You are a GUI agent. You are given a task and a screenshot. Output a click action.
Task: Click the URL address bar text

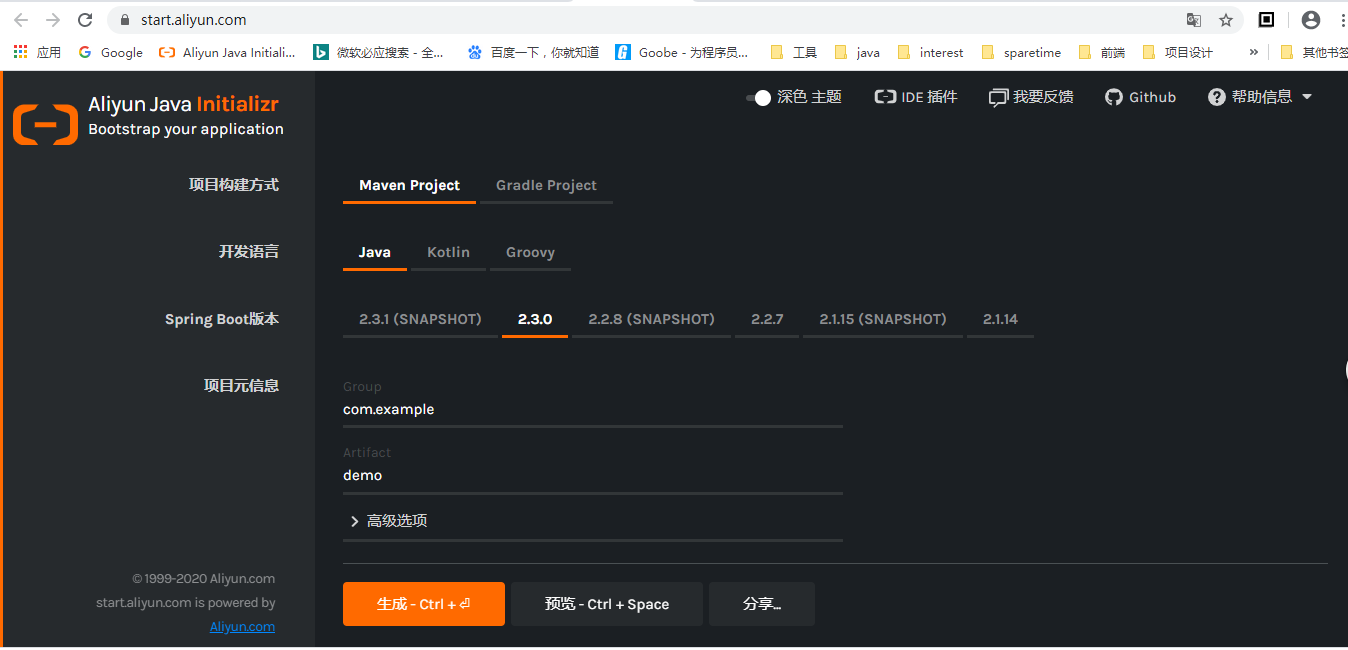pyautogui.click(x=194, y=20)
